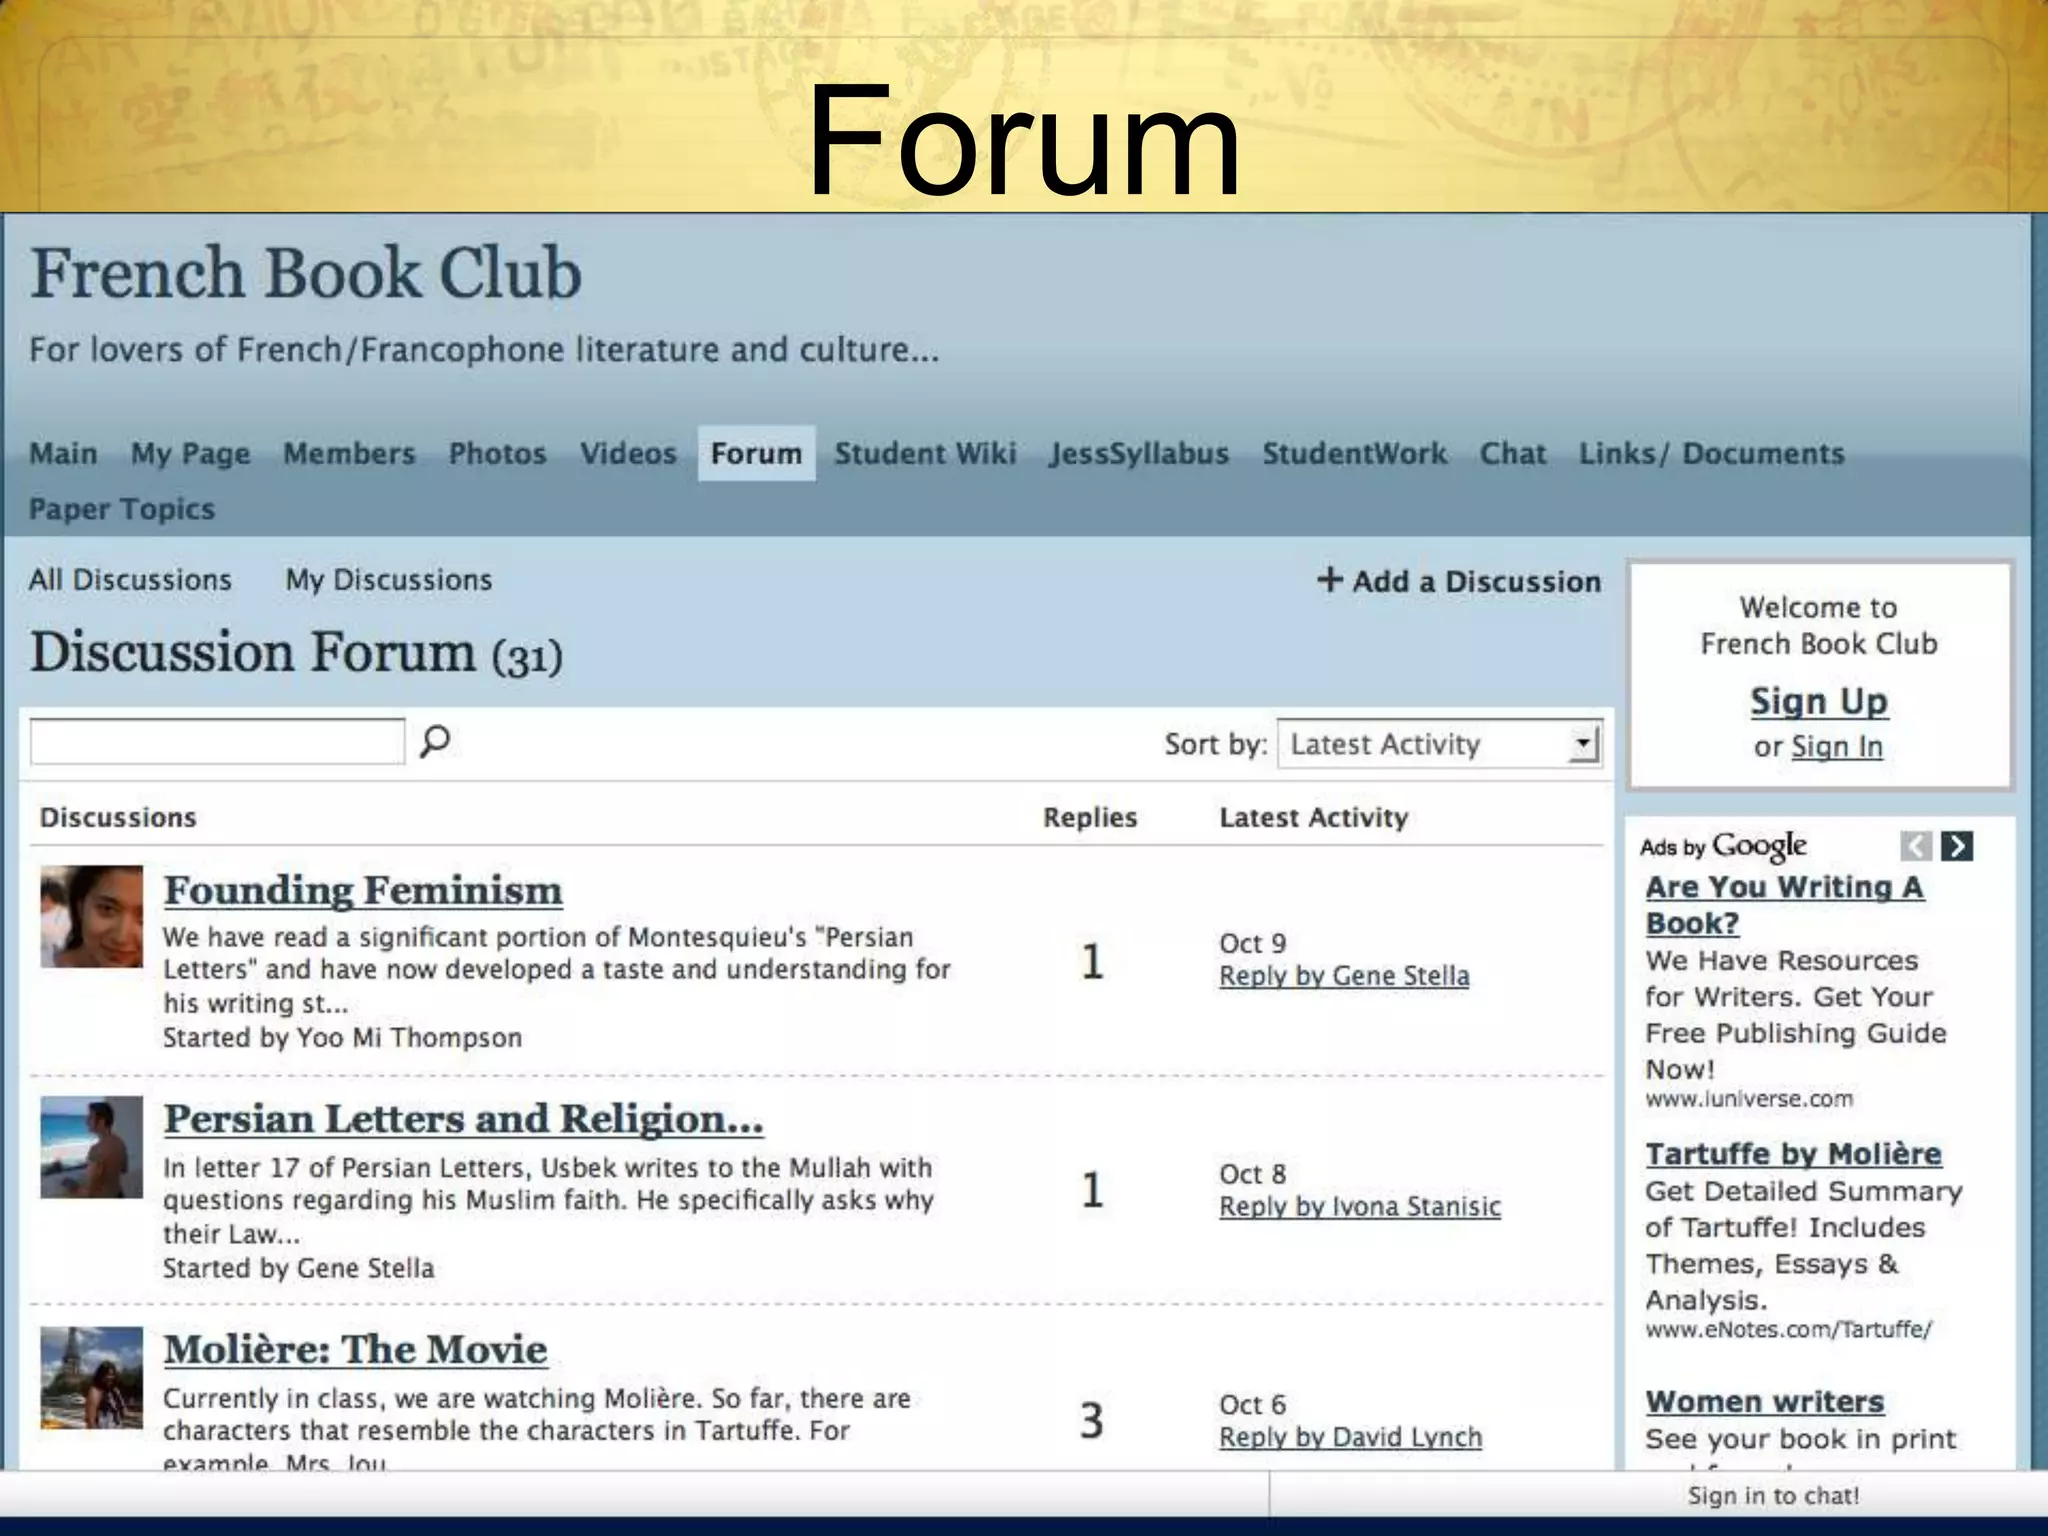Open the Founding Feminism discussion
The width and height of the screenshot is (2048, 1536).
click(363, 890)
